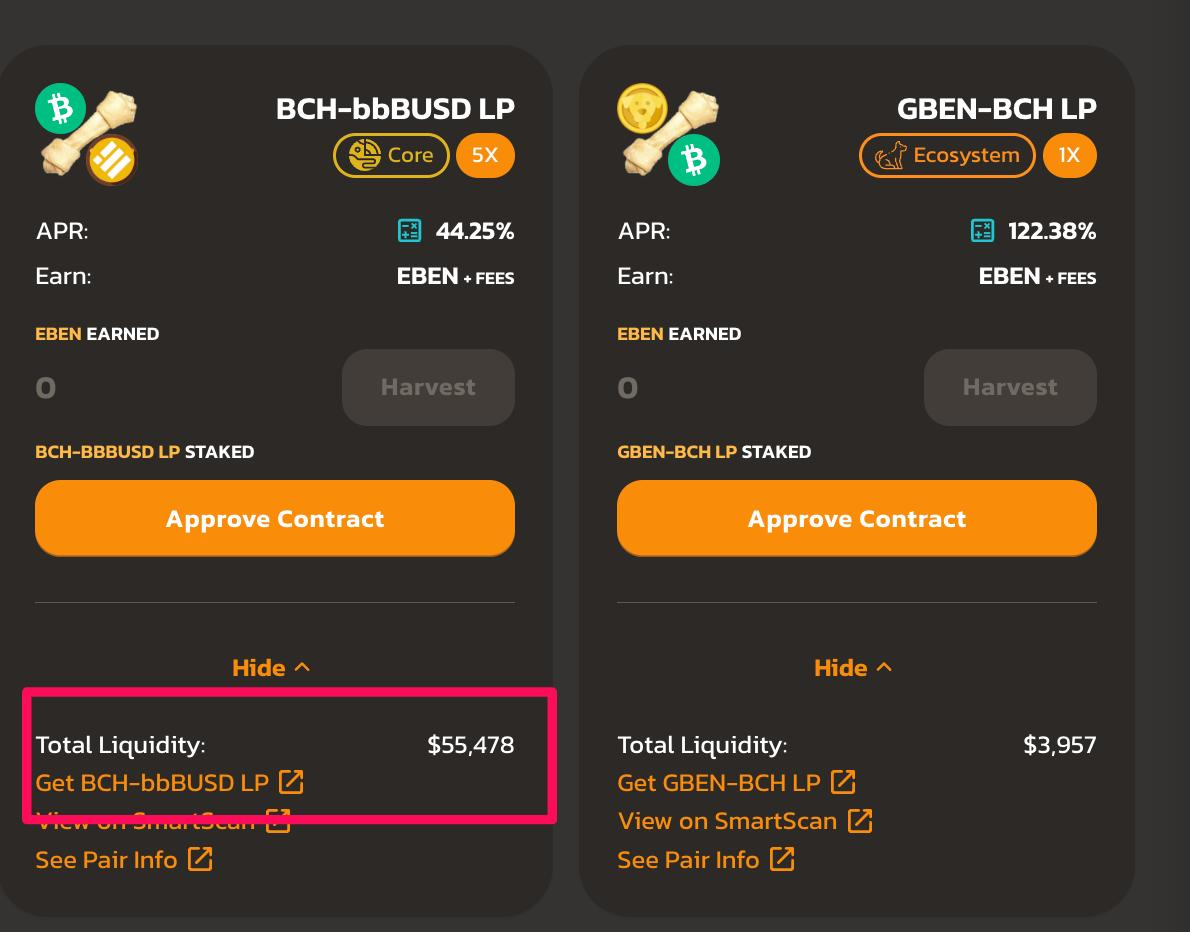
Task: Click external-link icon beside left See Pair Info
Action: (x=200, y=859)
